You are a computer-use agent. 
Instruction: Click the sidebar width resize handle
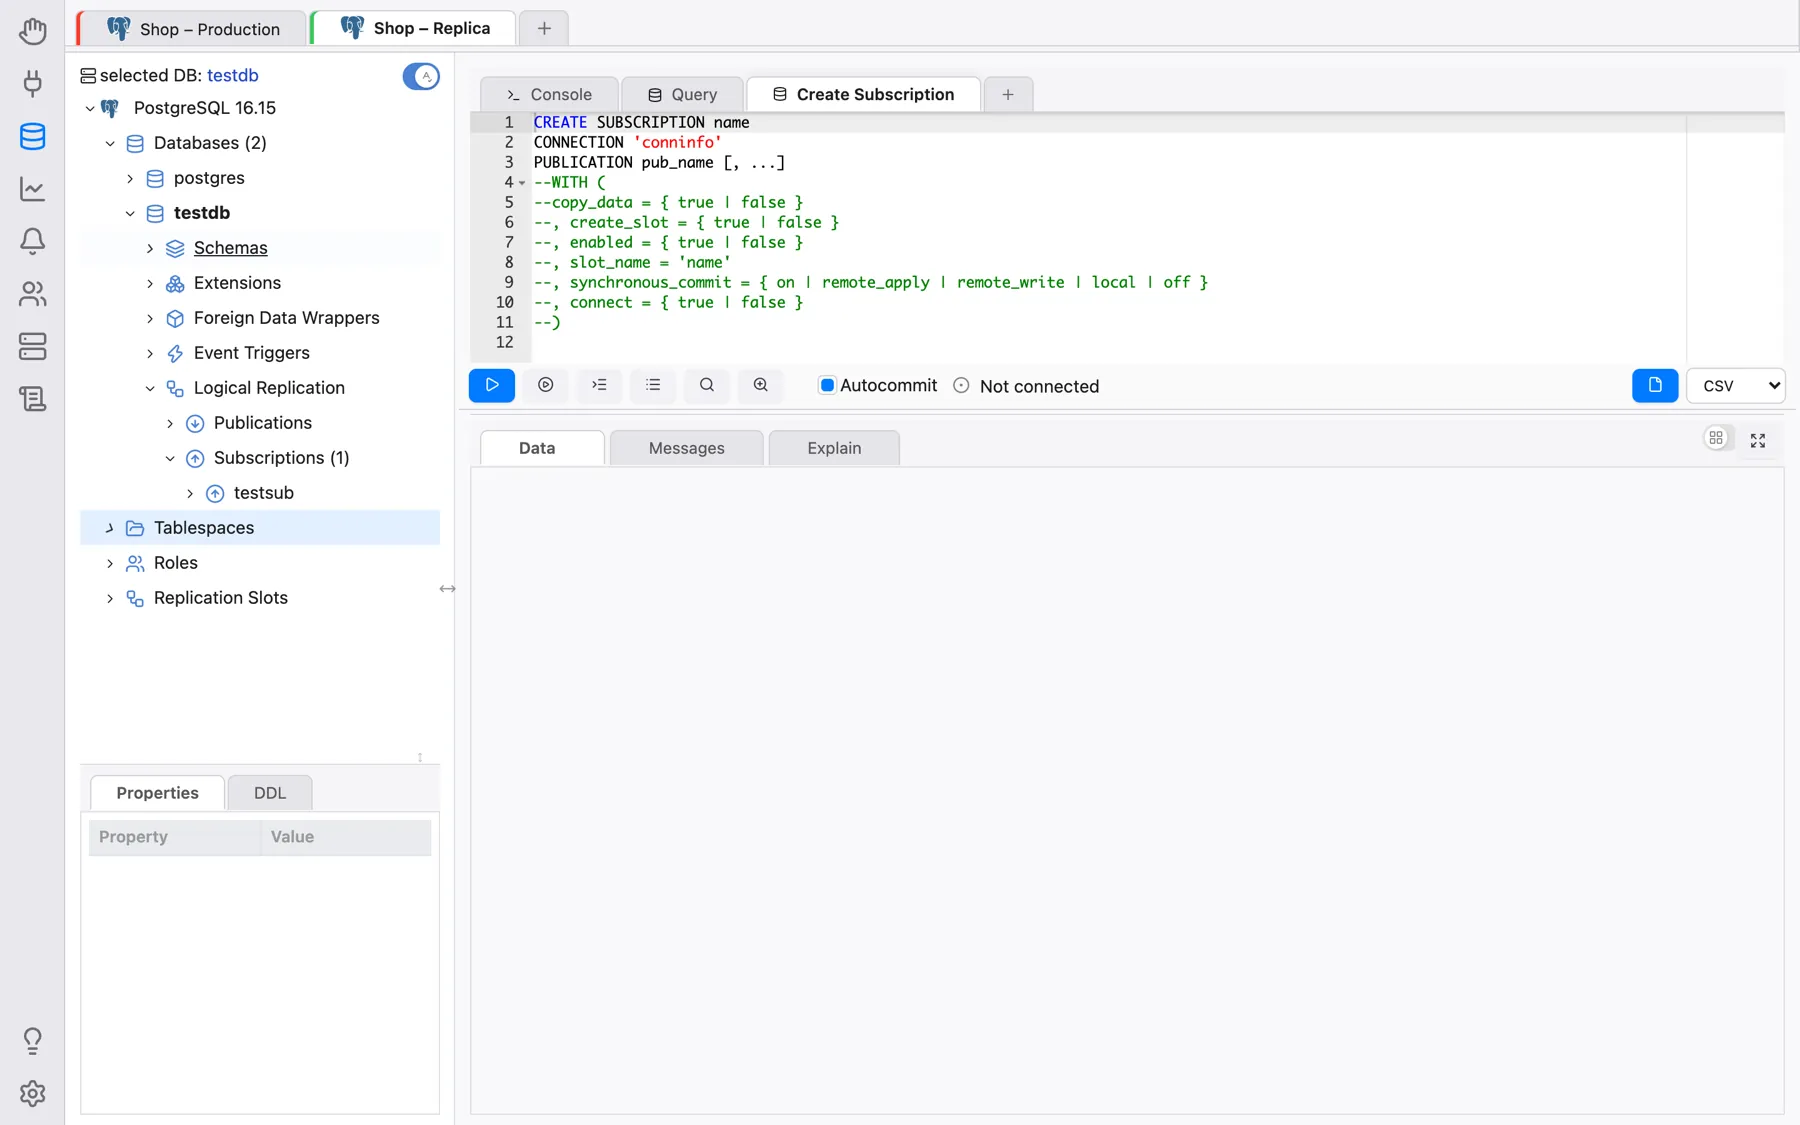[448, 589]
